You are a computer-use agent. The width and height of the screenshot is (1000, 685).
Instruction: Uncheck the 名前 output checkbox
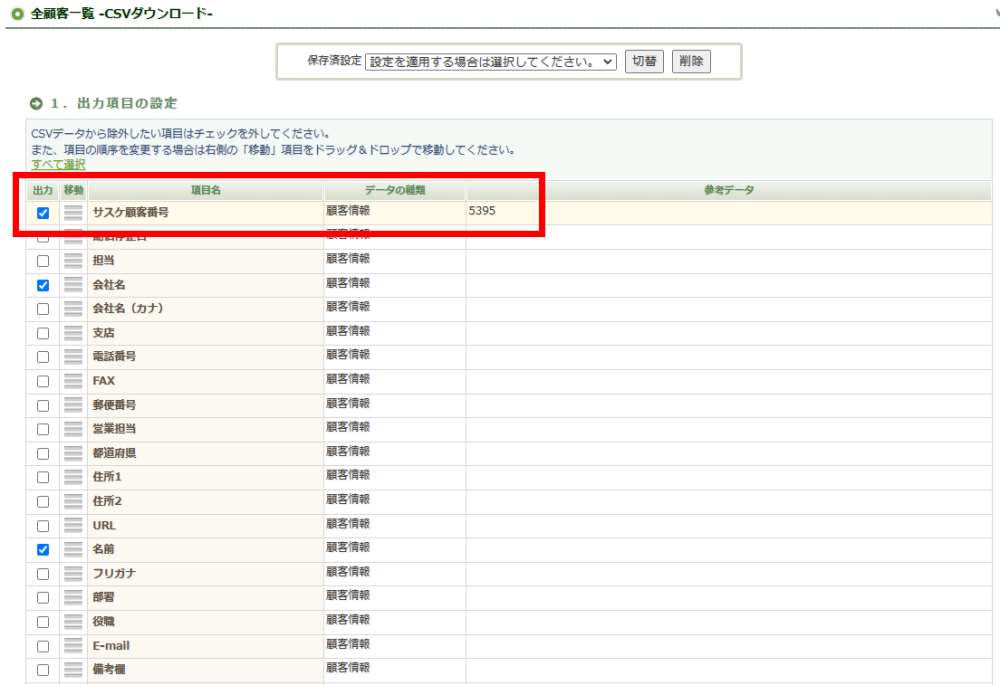43,549
